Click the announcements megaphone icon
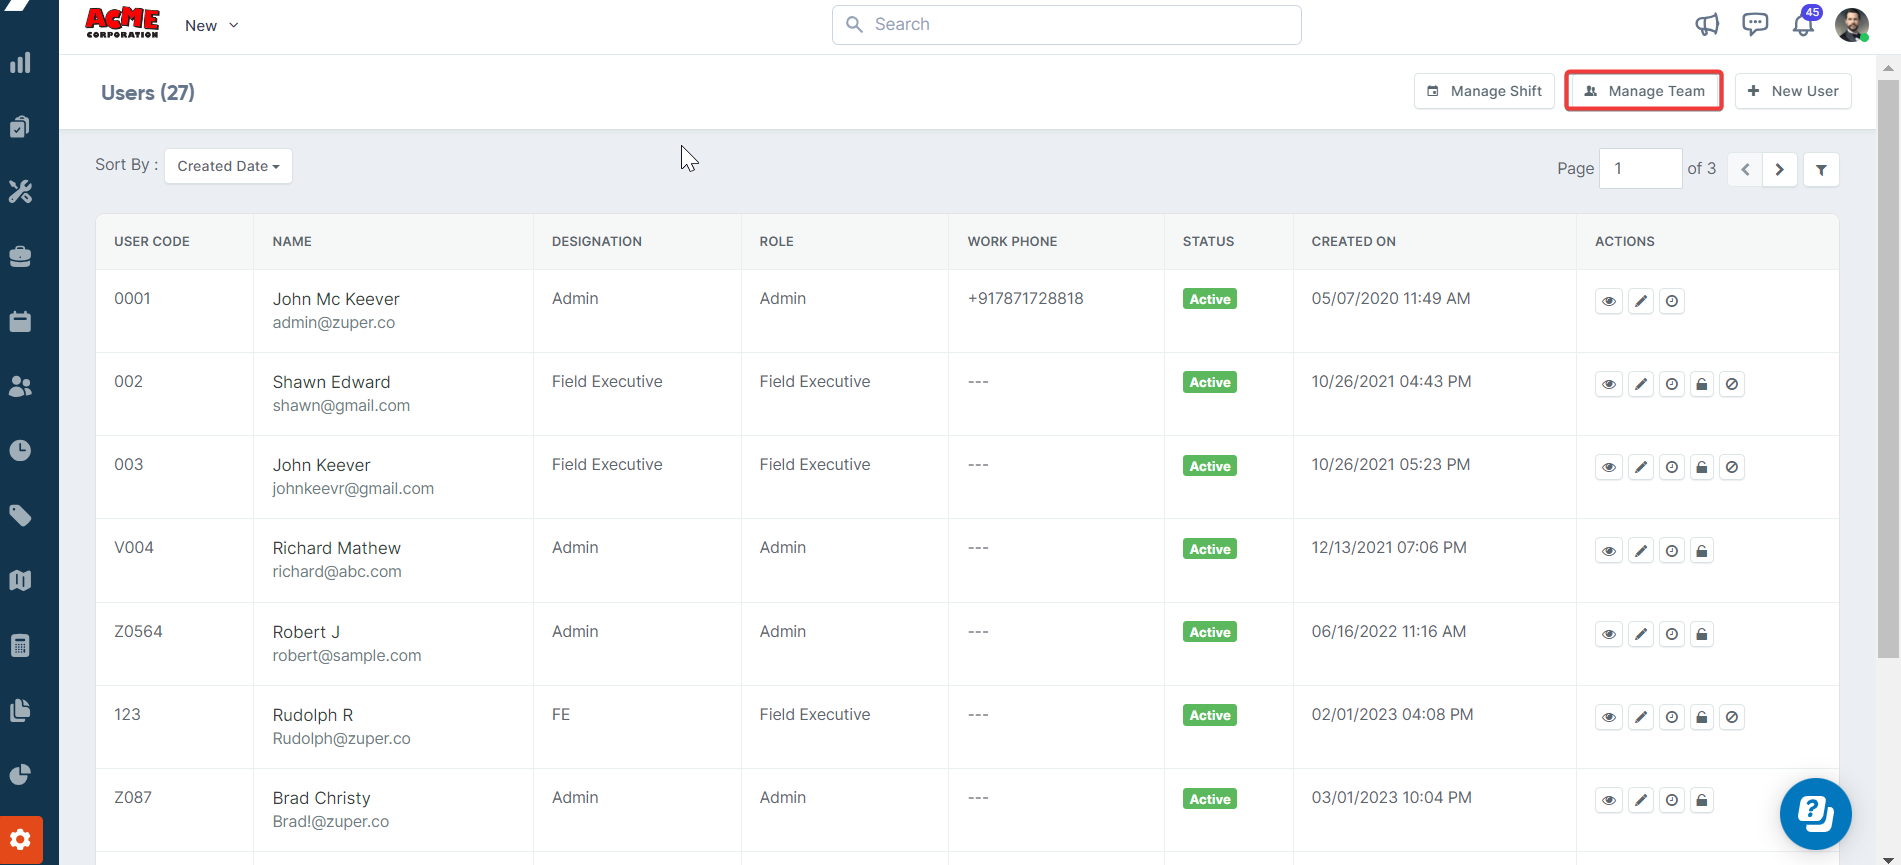This screenshot has height=865, width=1901. point(1706,25)
